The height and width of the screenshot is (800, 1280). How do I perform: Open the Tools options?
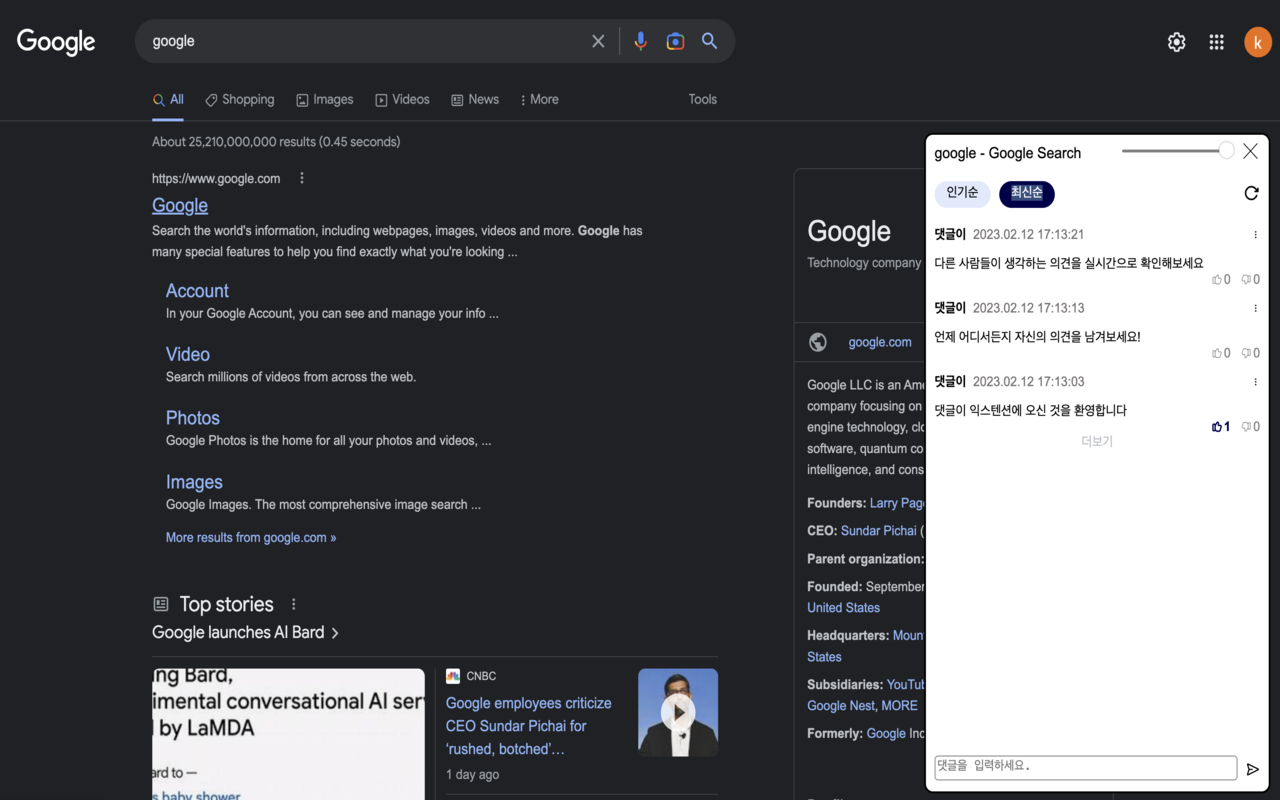(703, 99)
